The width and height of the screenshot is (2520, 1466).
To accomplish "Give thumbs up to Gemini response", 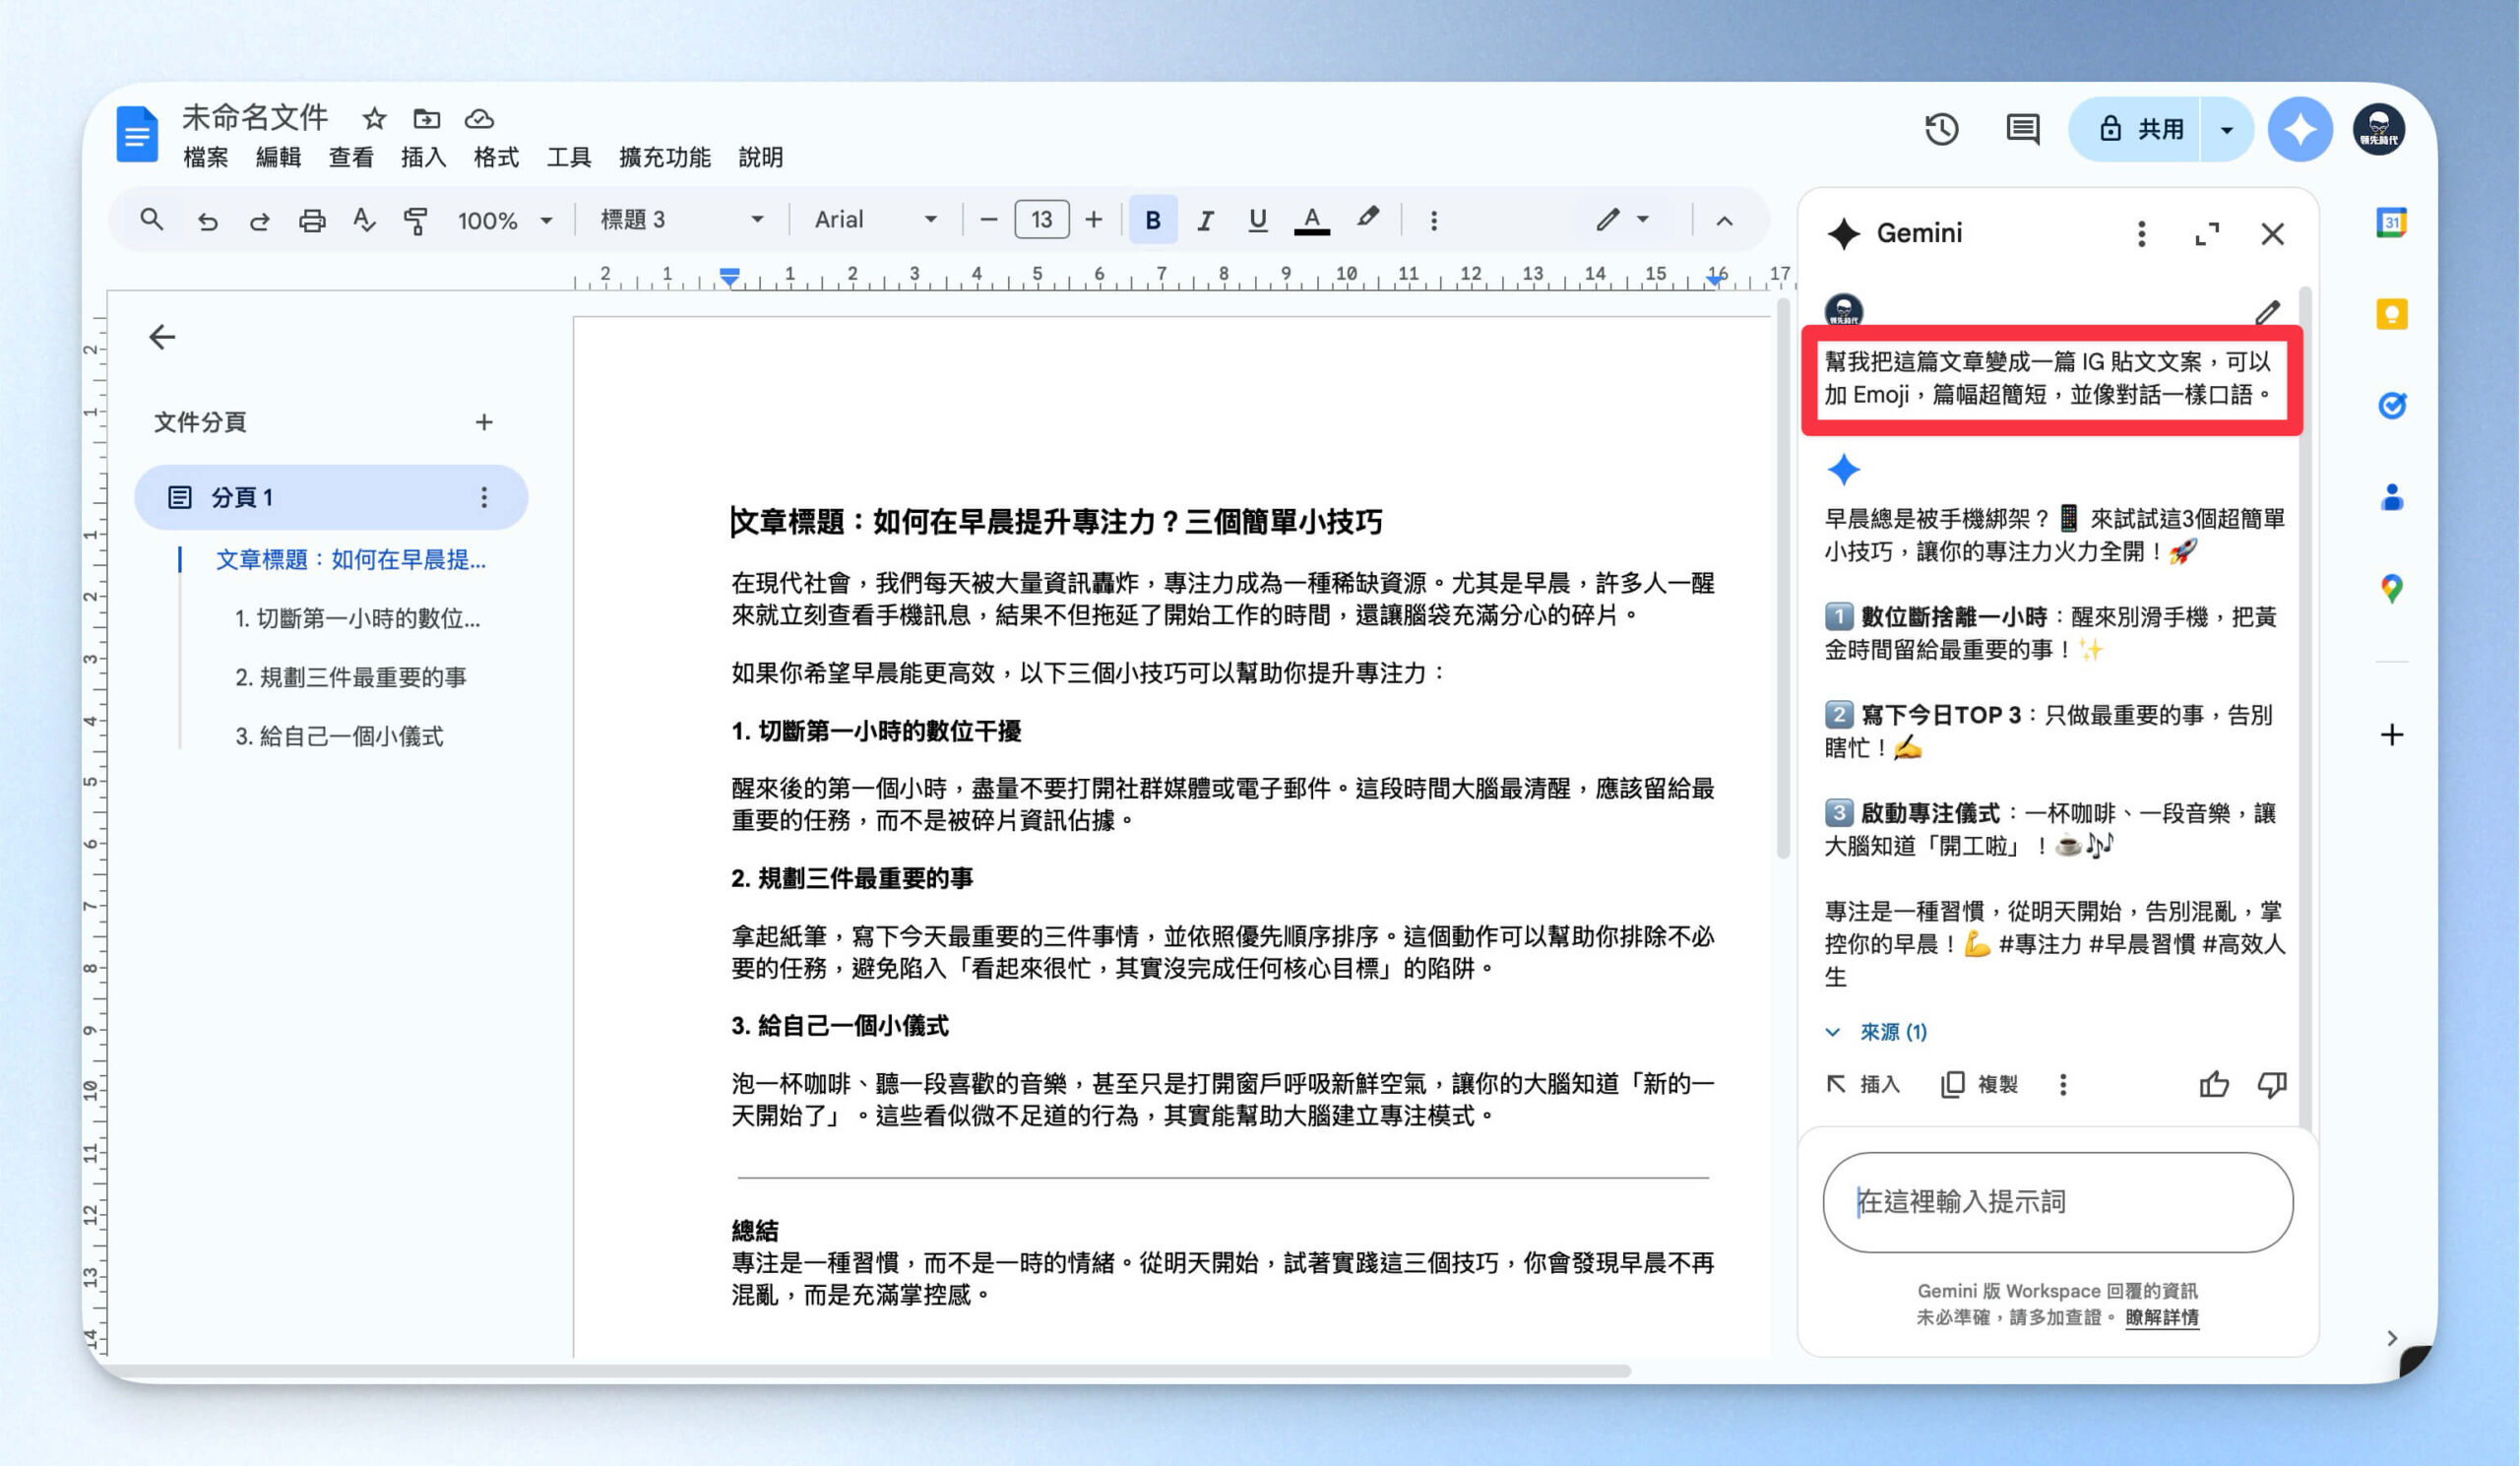I will (x=2214, y=1084).
